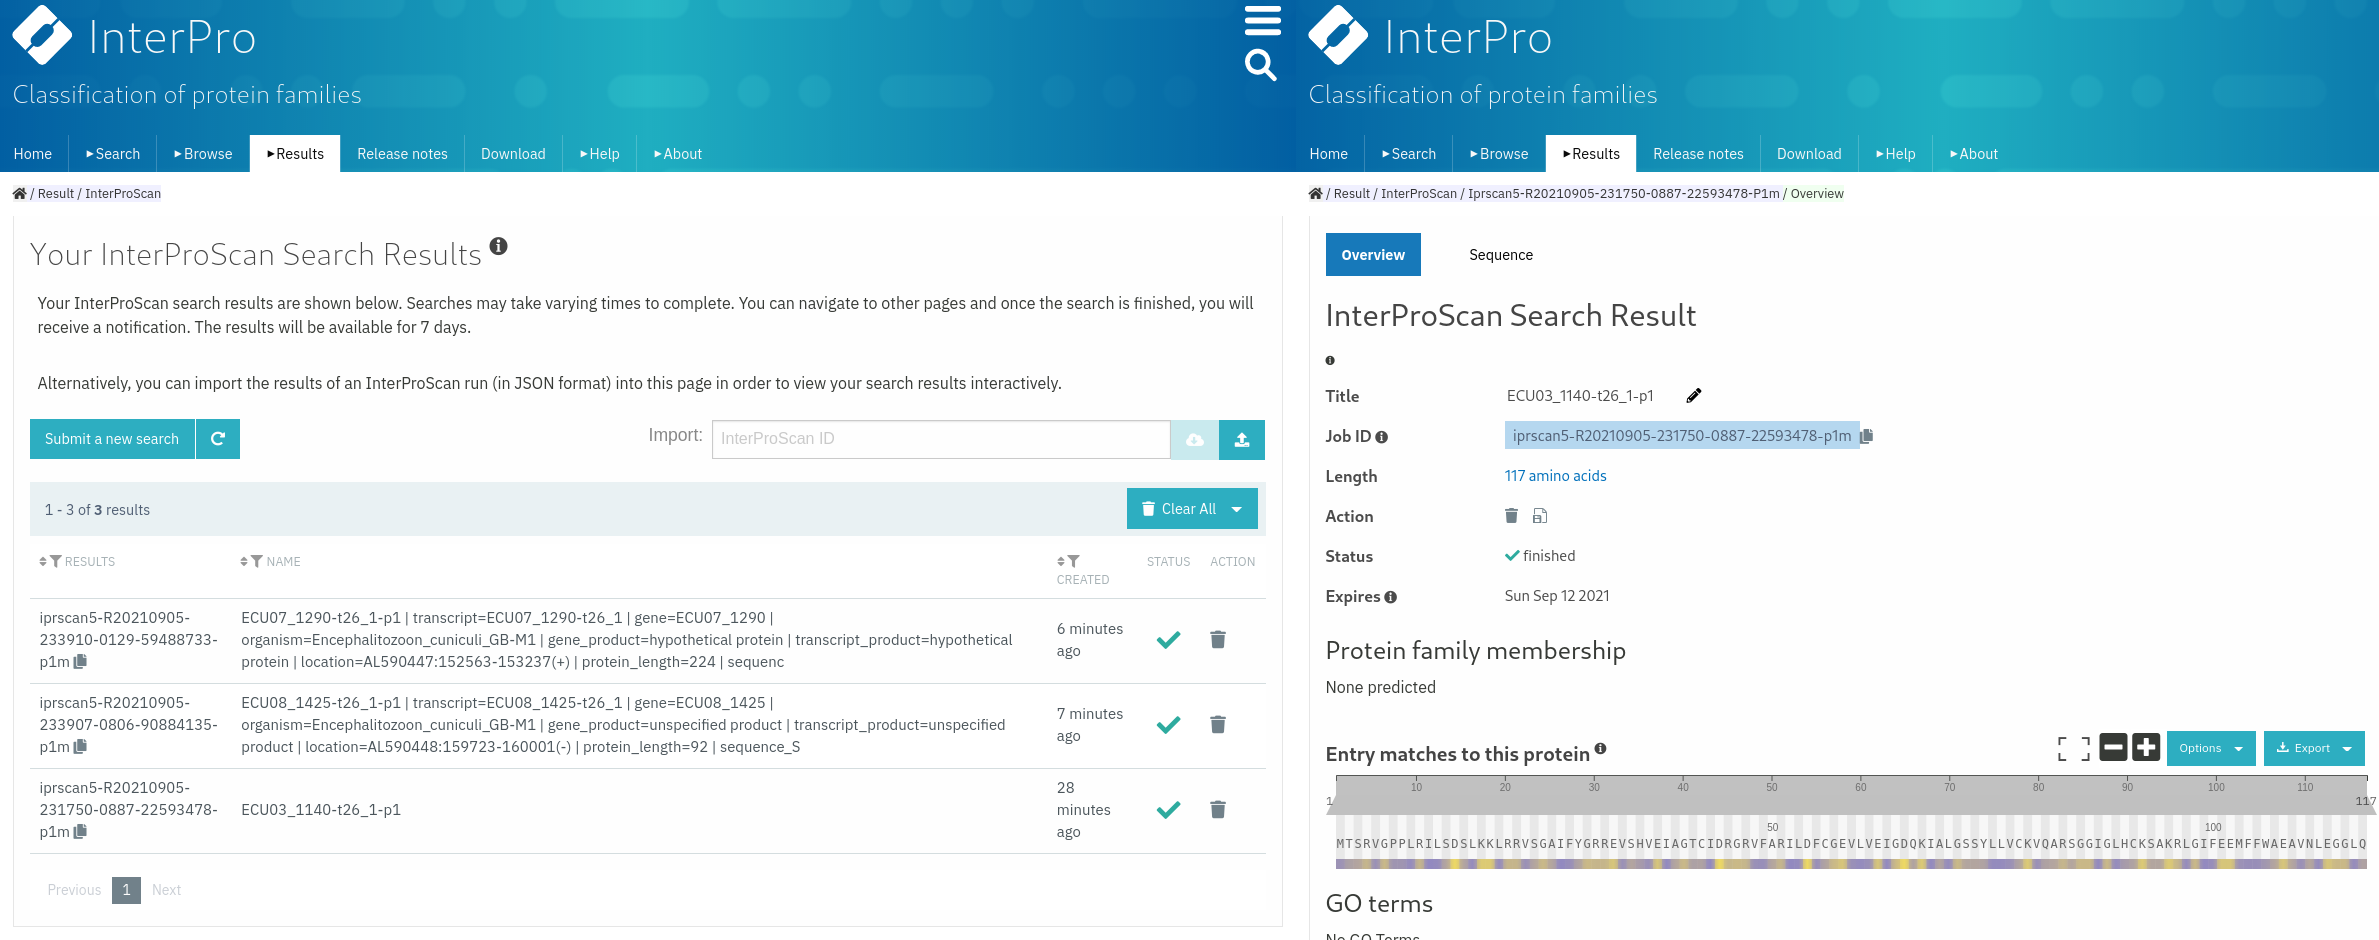Screen dimensions: 2379x940
Task: Open the Clear All dropdown arrow
Action: tap(1237, 509)
